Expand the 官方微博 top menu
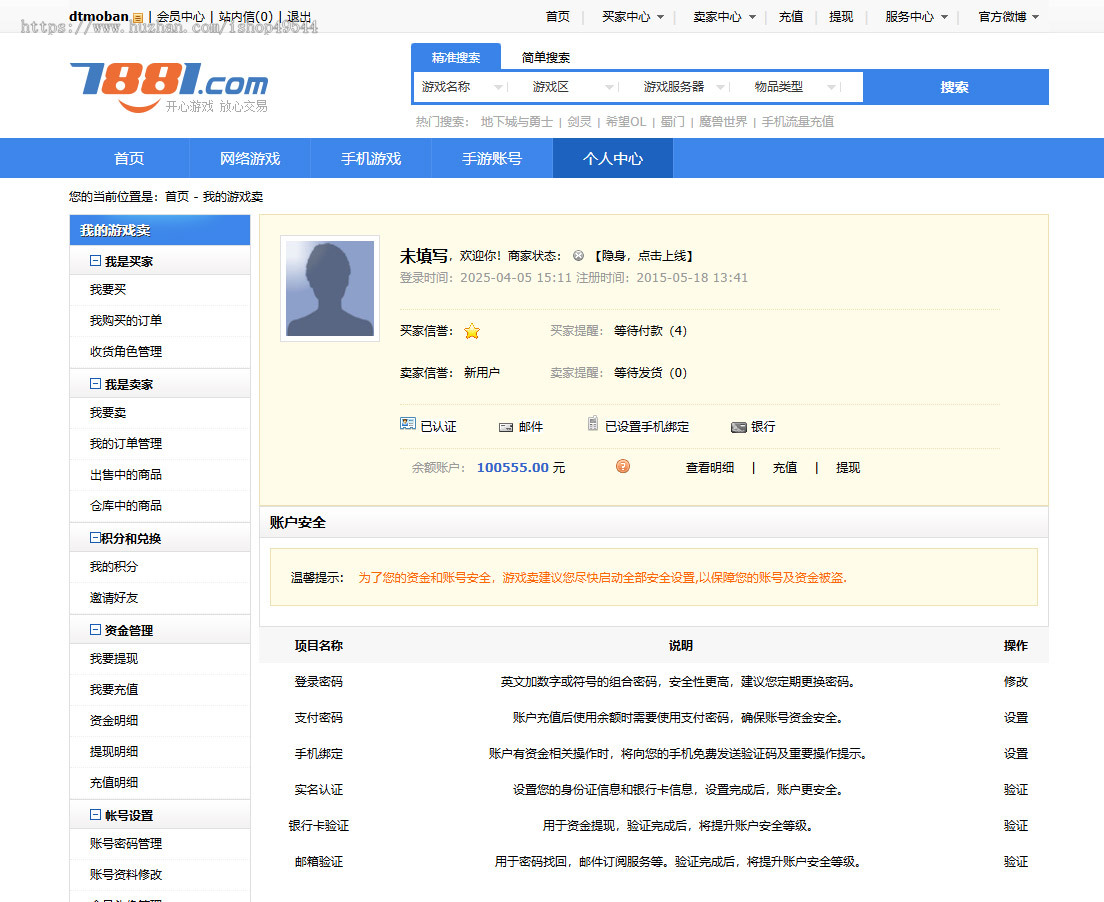The height and width of the screenshot is (902, 1104). coord(1008,16)
